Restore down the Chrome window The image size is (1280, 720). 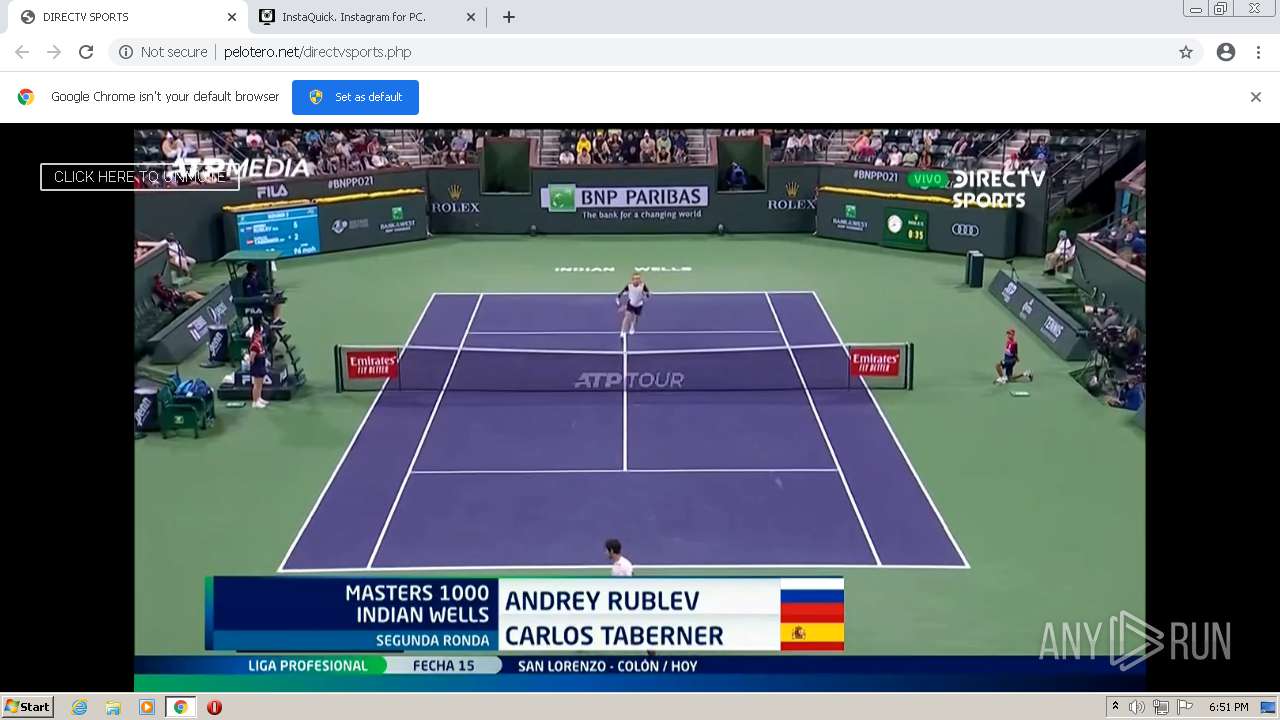[1221, 9]
